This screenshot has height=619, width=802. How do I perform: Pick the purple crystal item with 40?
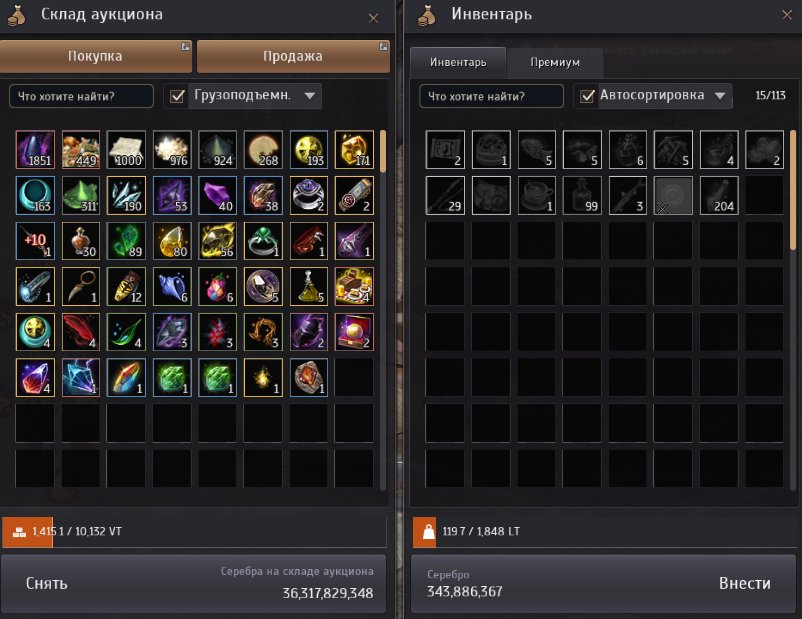click(217, 195)
